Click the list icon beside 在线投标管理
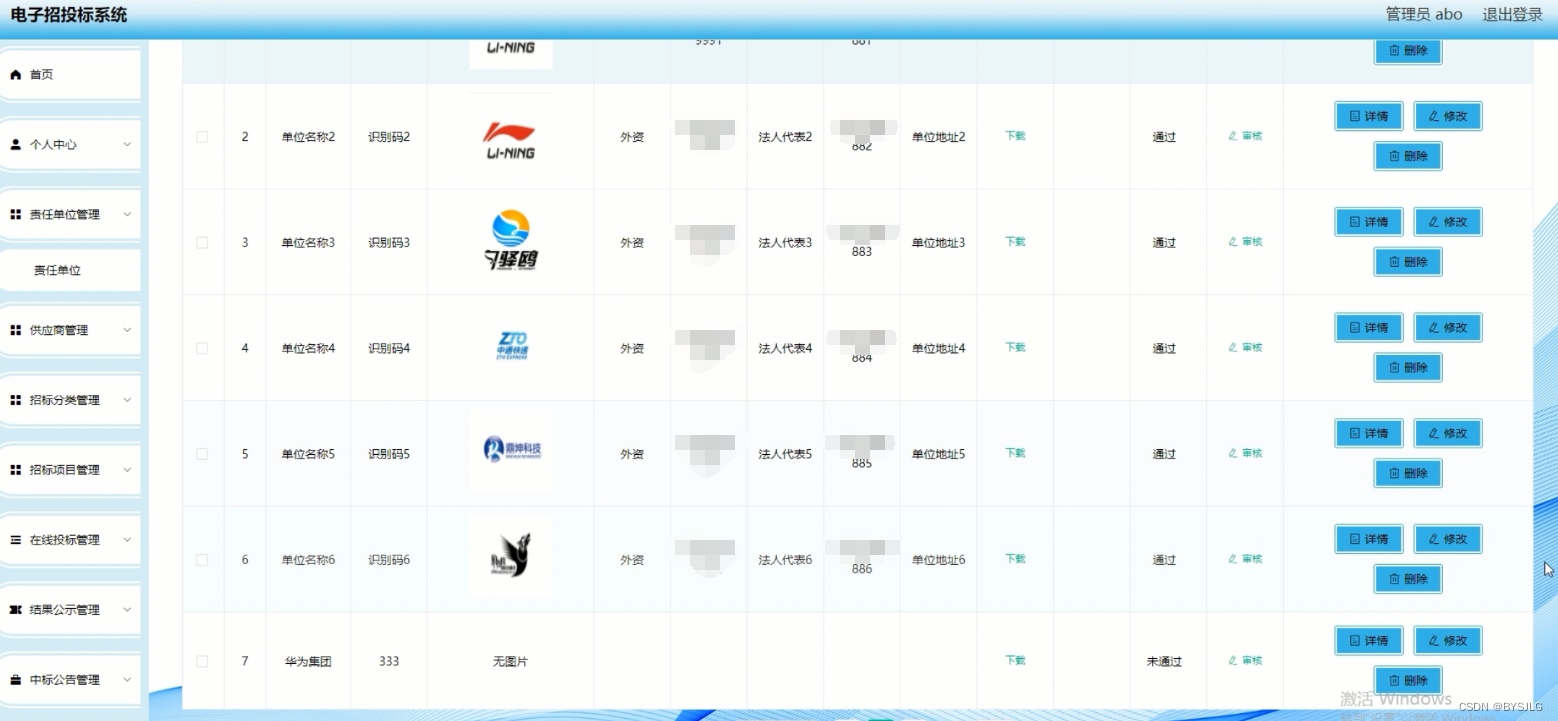This screenshot has width=1558, height=721. coord(15,540)
